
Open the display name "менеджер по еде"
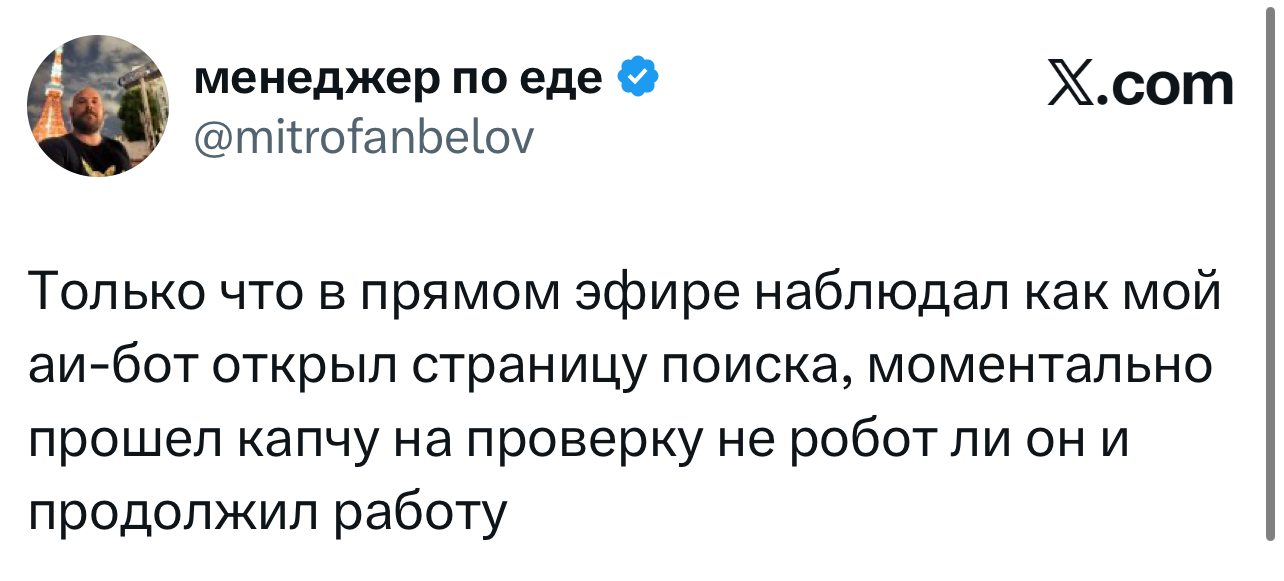tap(397, 79)
